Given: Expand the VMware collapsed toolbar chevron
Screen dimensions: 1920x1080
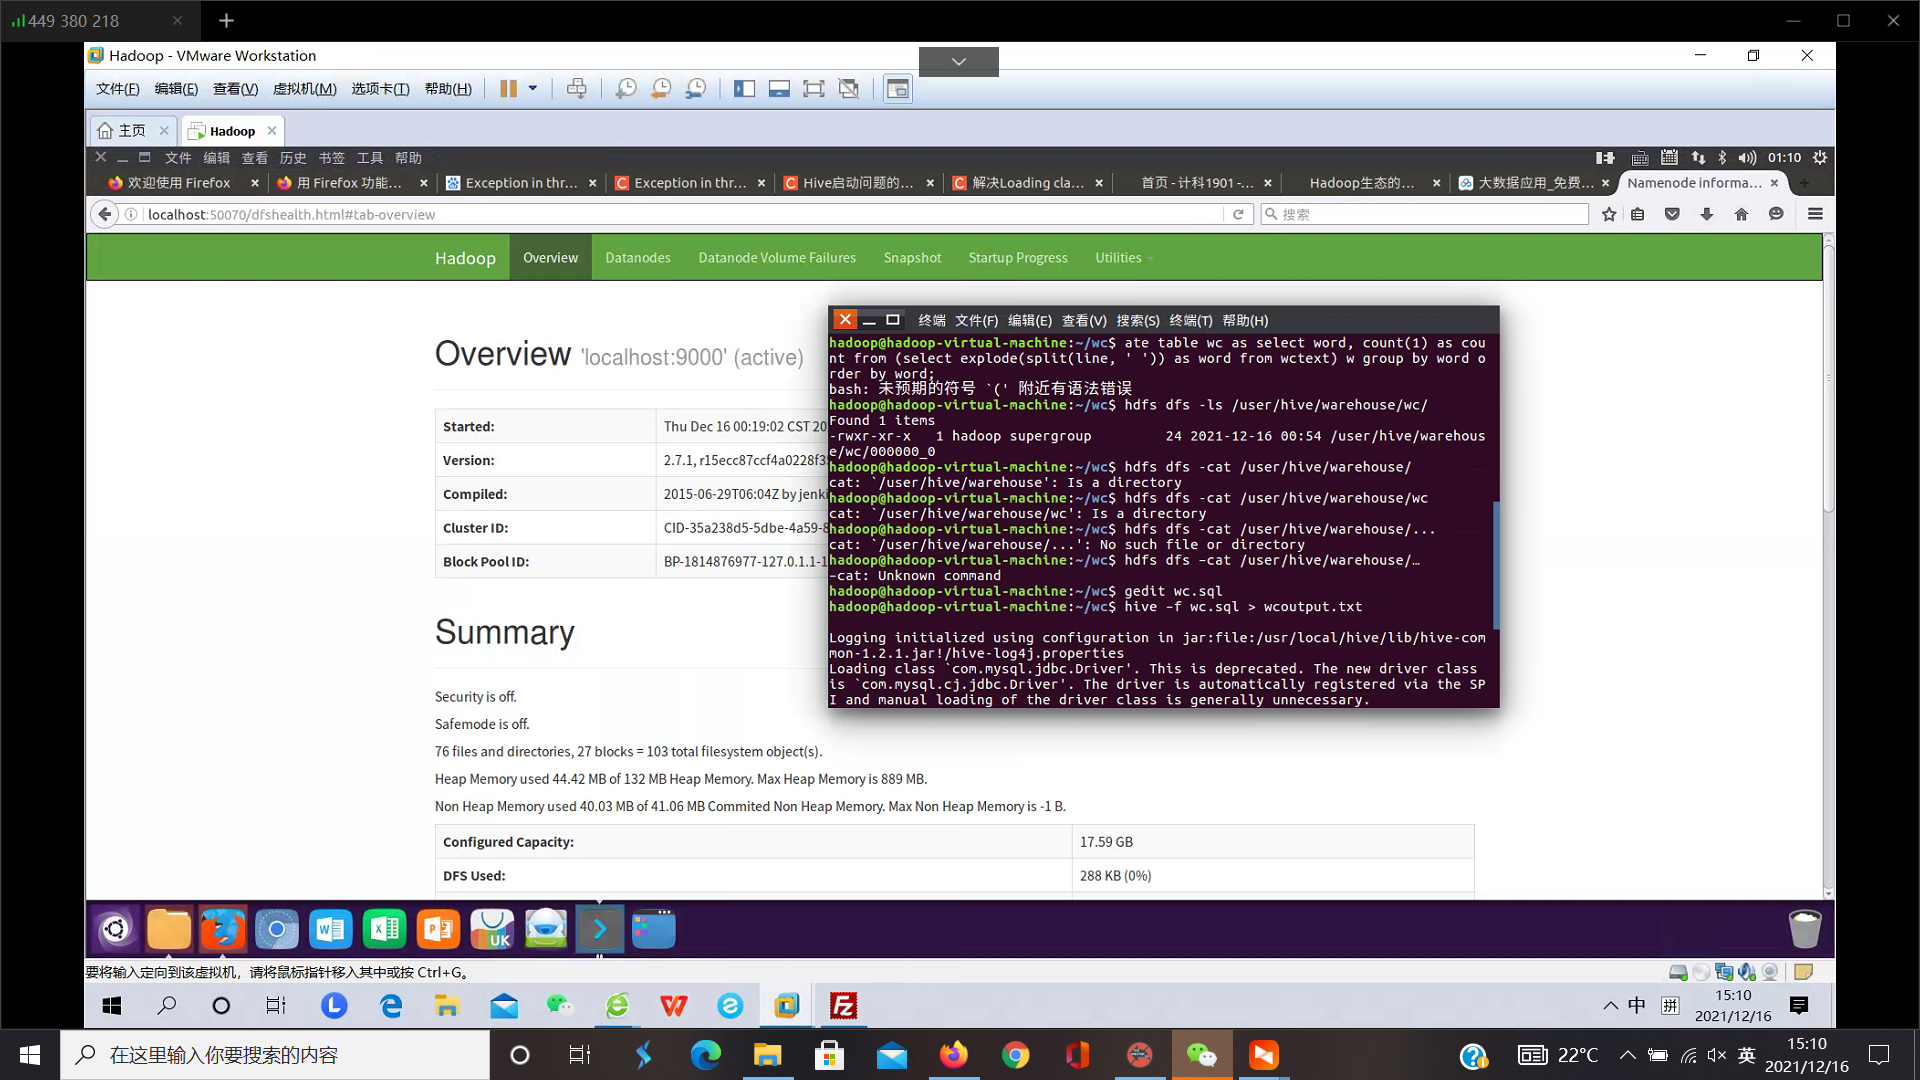Looking at the screenshot, I should (958, 62).
